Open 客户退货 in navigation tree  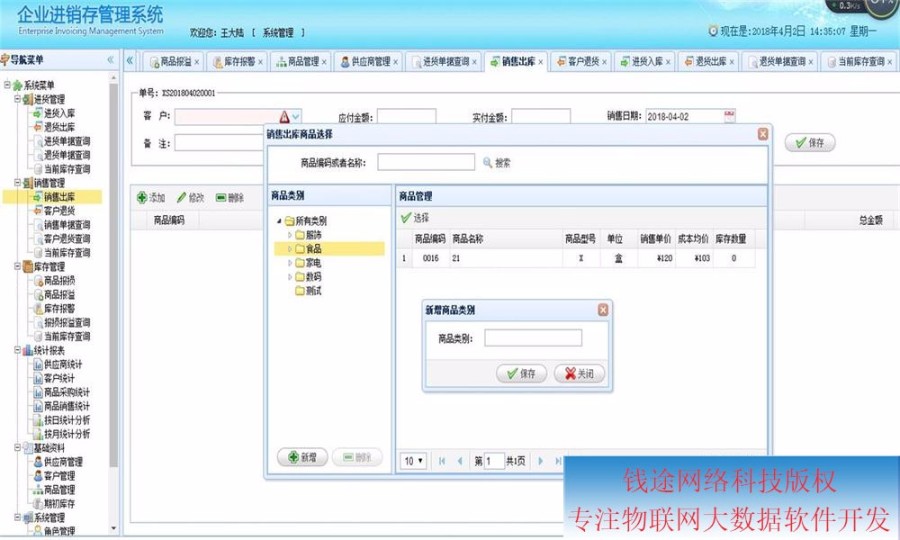point(59,211)
